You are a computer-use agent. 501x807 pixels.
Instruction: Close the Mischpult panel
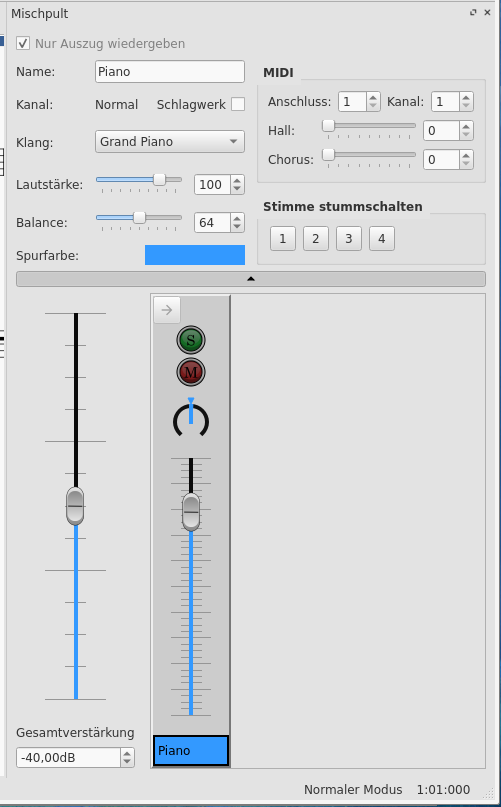click(x=487, y=13)
